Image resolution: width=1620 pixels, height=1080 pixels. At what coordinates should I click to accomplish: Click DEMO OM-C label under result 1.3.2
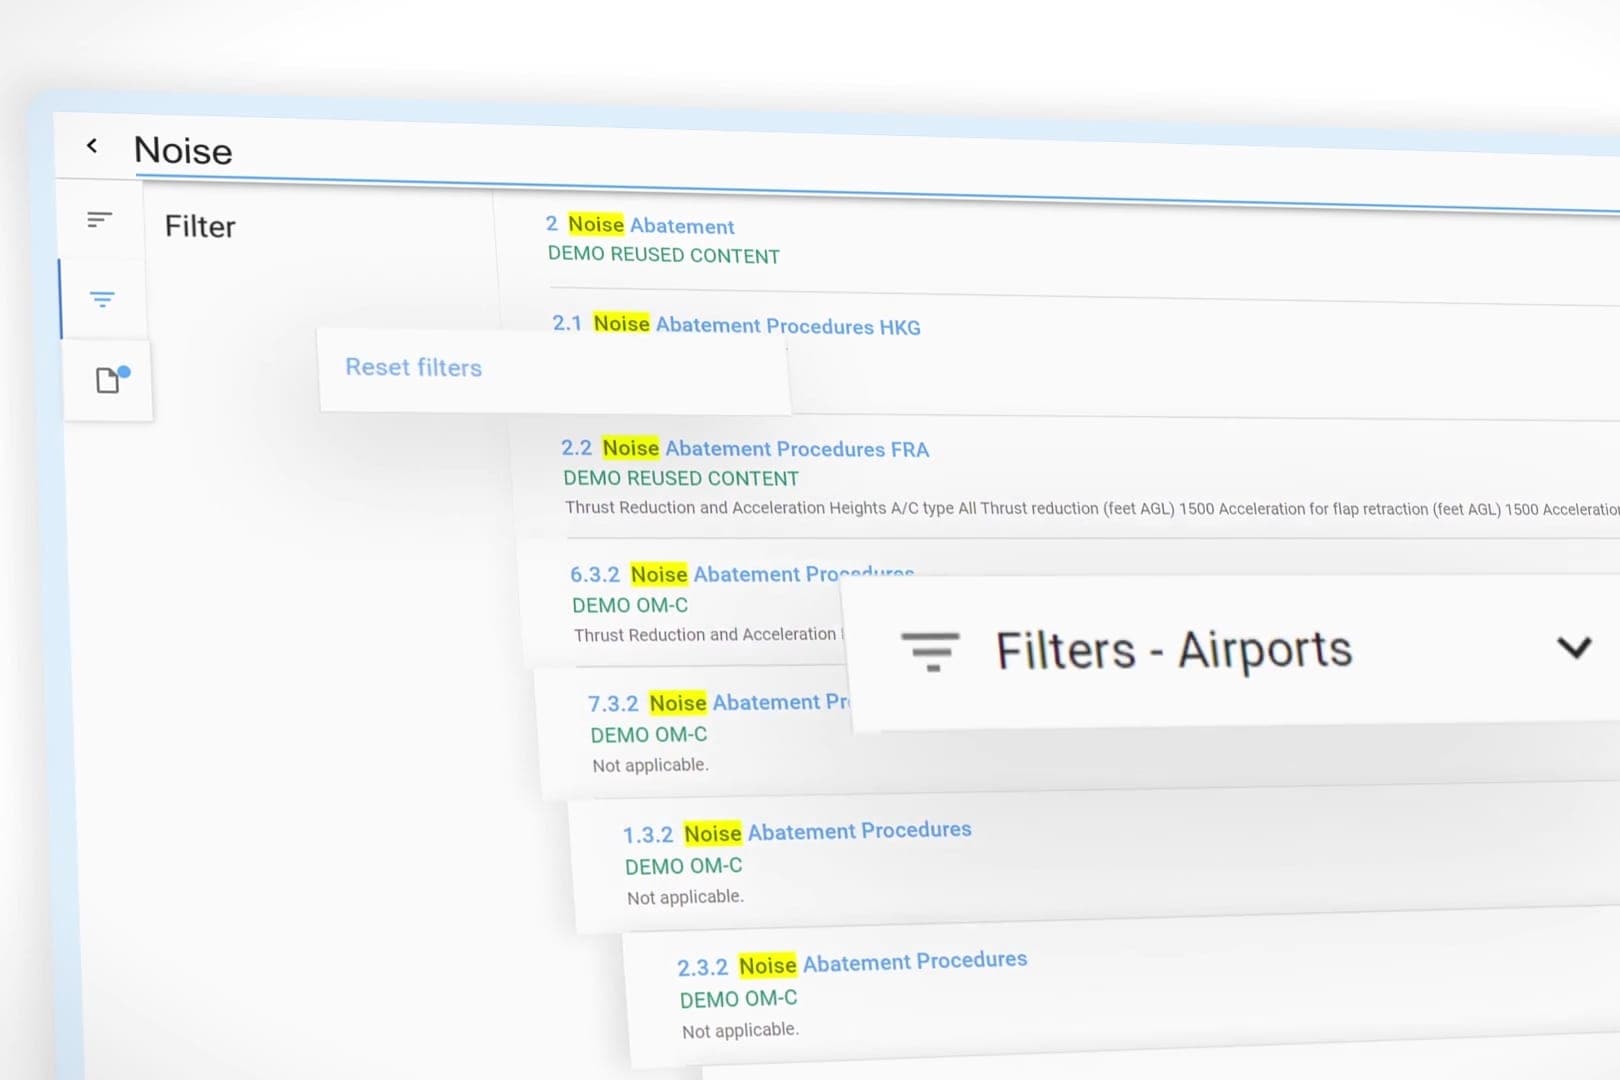tap(683, 866)
